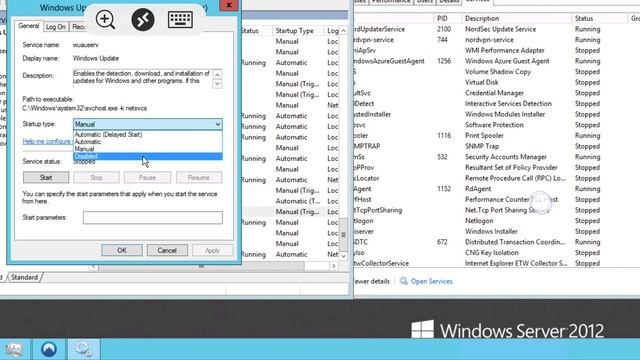Image resolution: width=640 pixels, height=360 pixels.
Task: Choose the Automatic startup option
Action: tap(148, 142)
